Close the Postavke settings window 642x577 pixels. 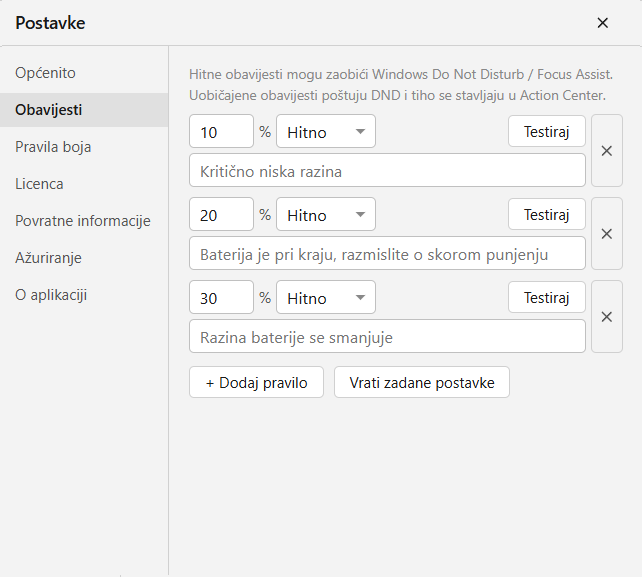click(x=602, y=23)
